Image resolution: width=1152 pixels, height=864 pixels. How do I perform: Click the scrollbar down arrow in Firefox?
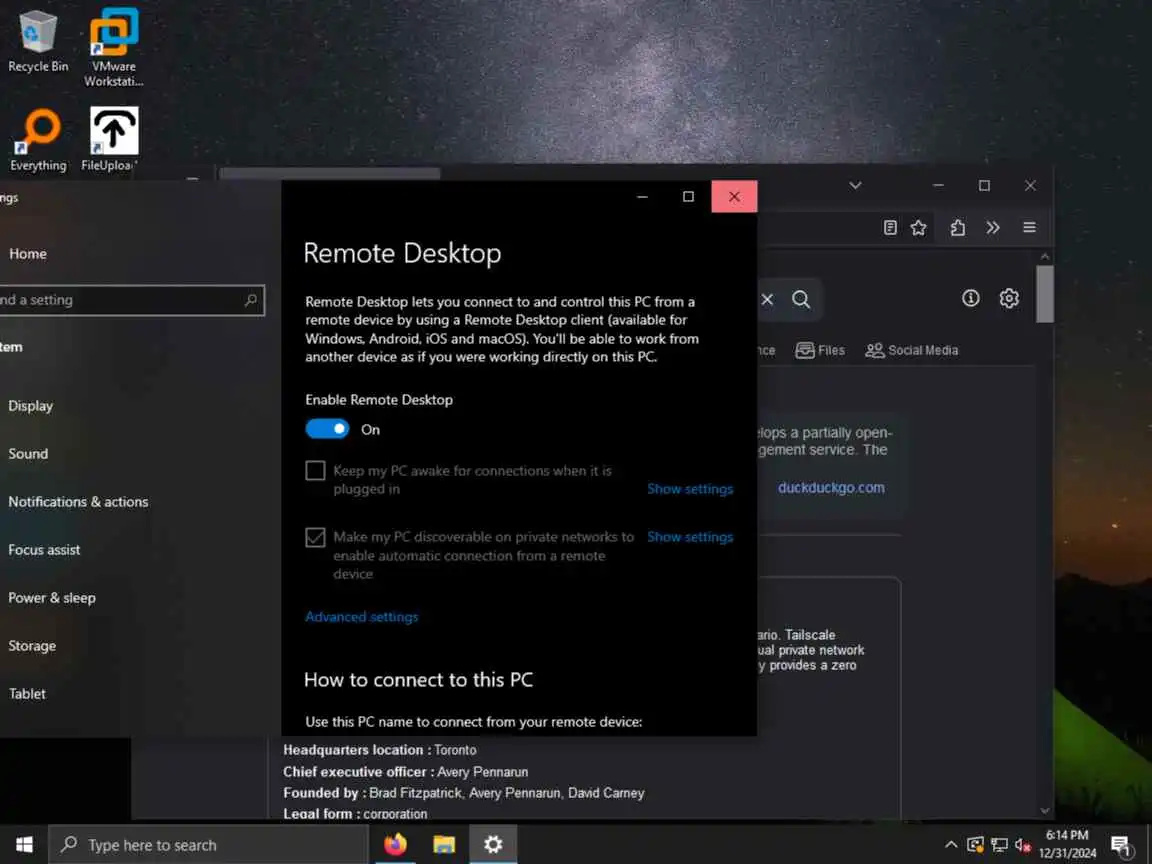click(x=1045, y=810)
